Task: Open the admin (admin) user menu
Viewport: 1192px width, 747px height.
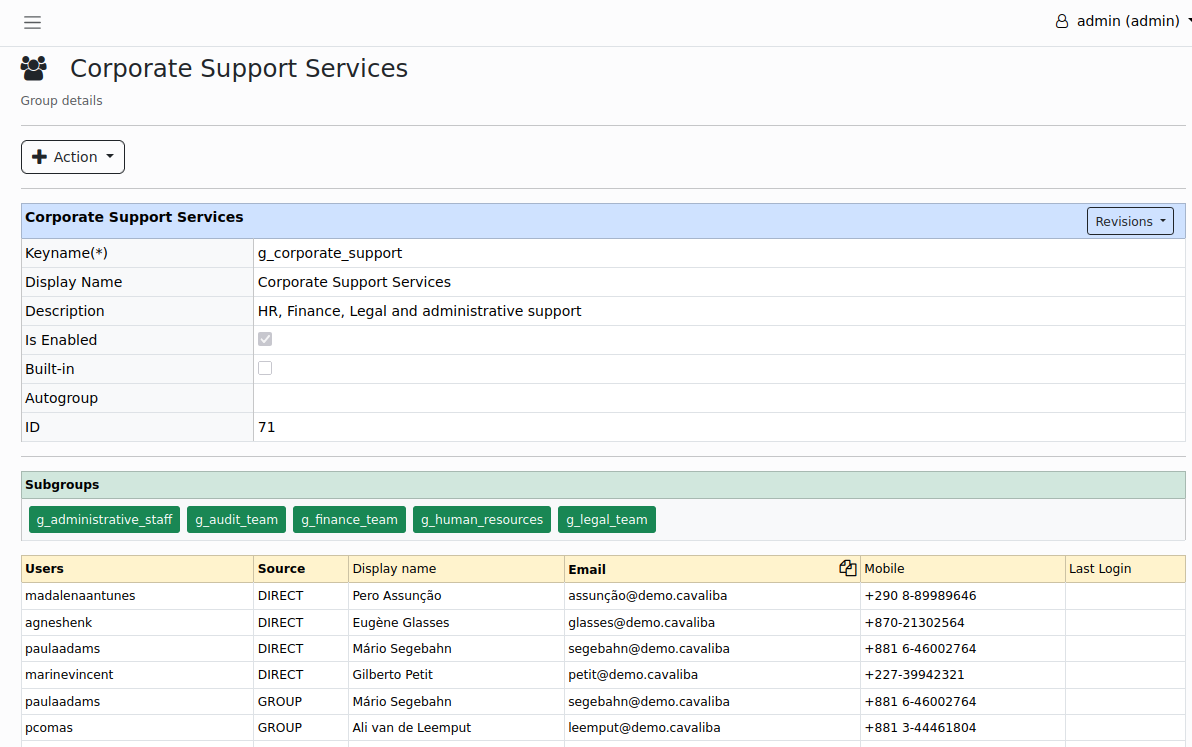Action: 1127,21
